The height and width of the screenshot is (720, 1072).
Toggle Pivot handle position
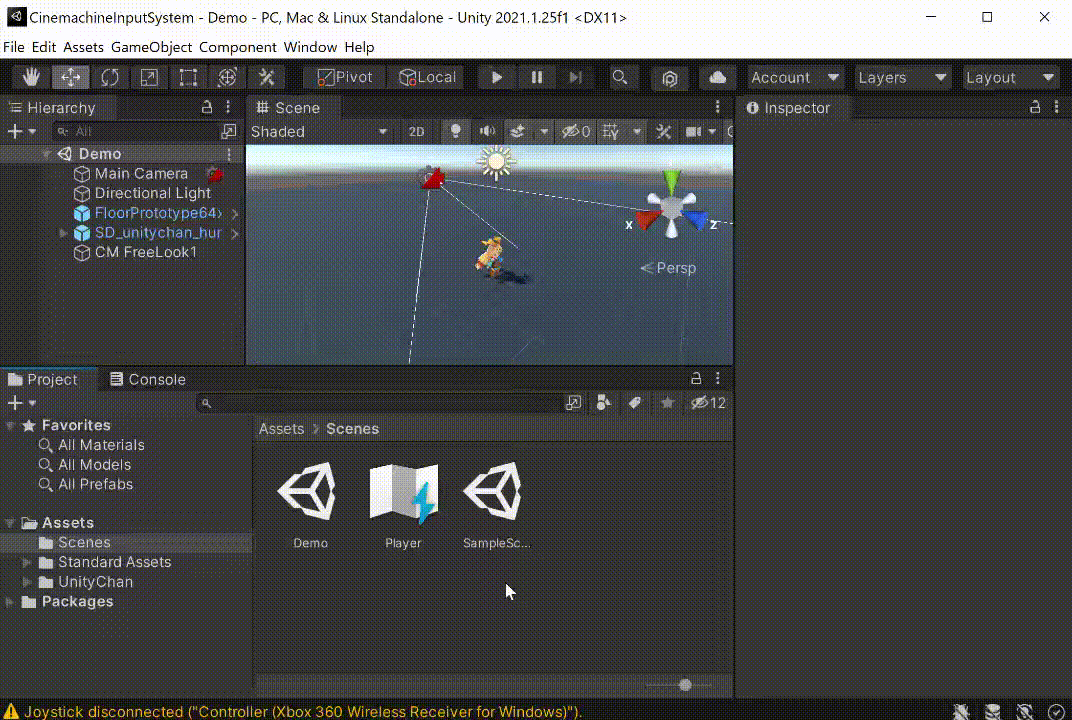point(345,77)
